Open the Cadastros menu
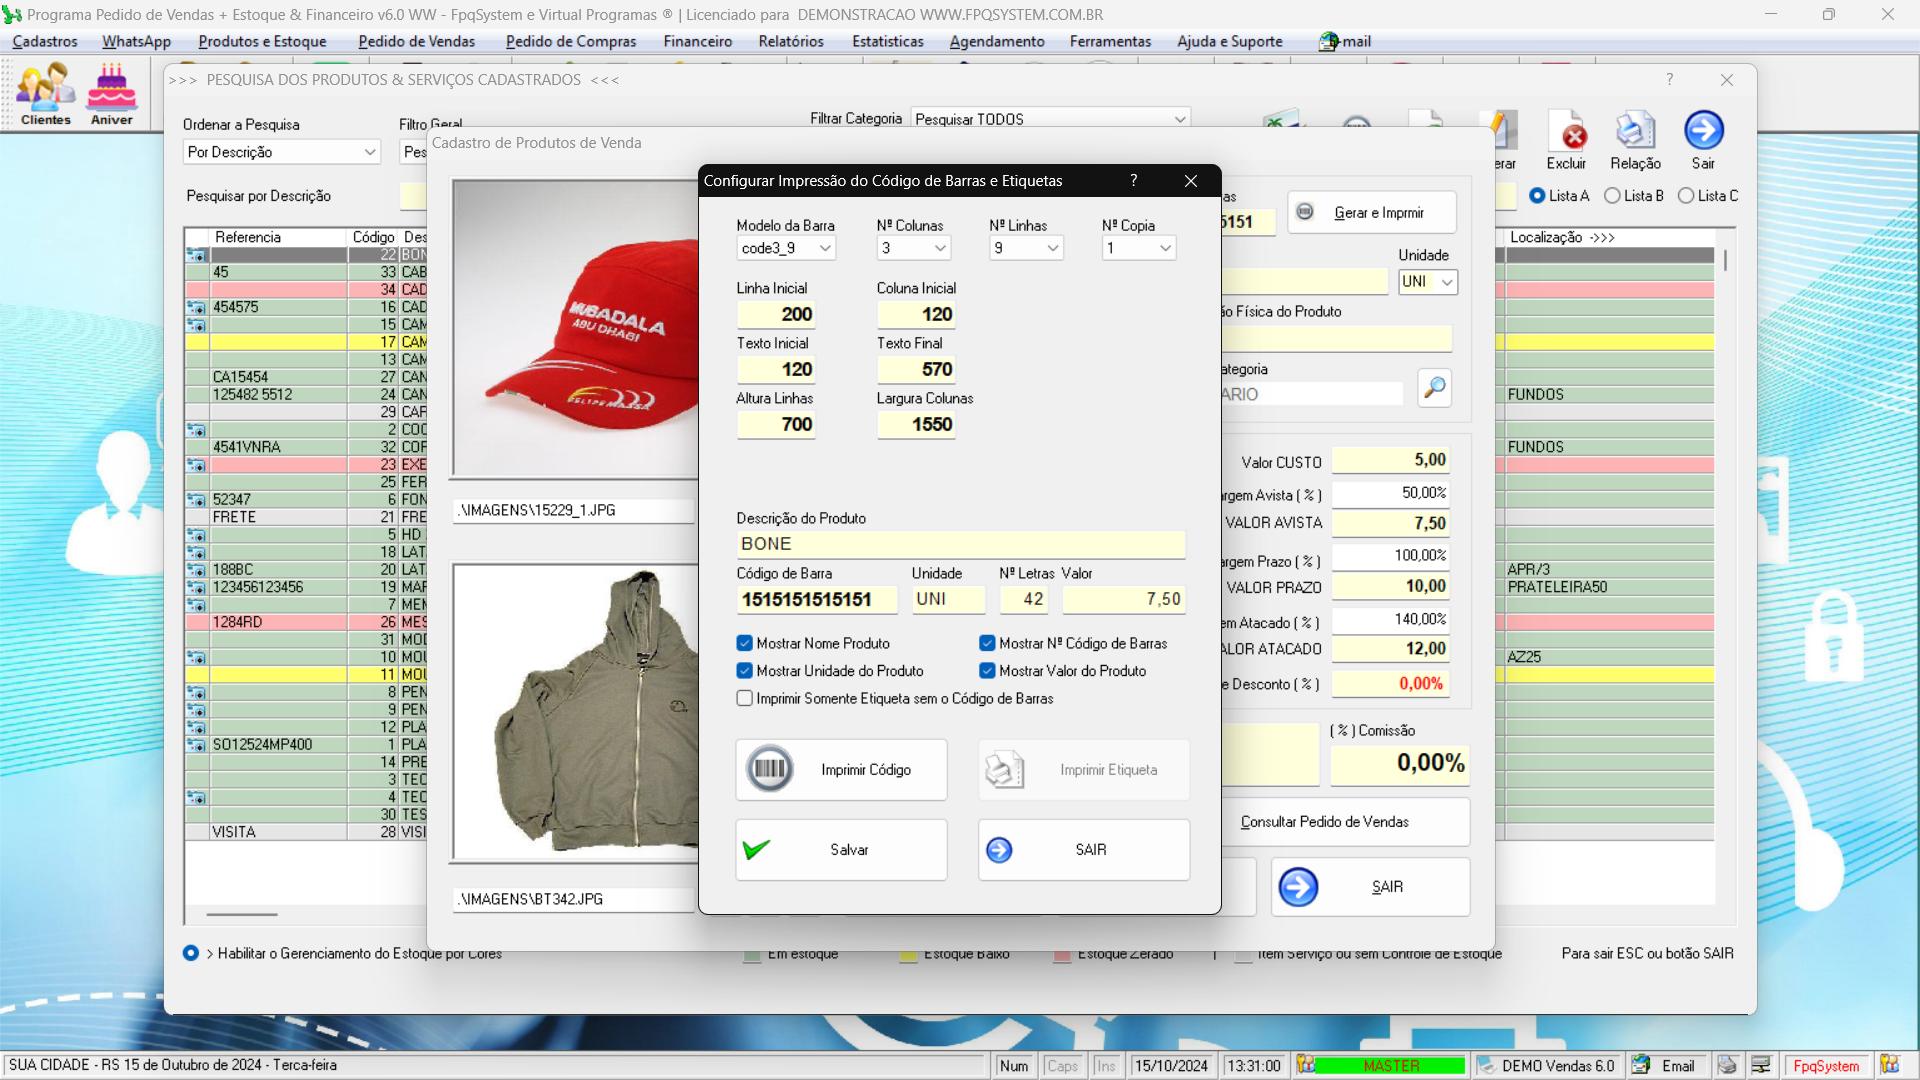This screenshot has height=1080, width=1920. pos(45,41)
